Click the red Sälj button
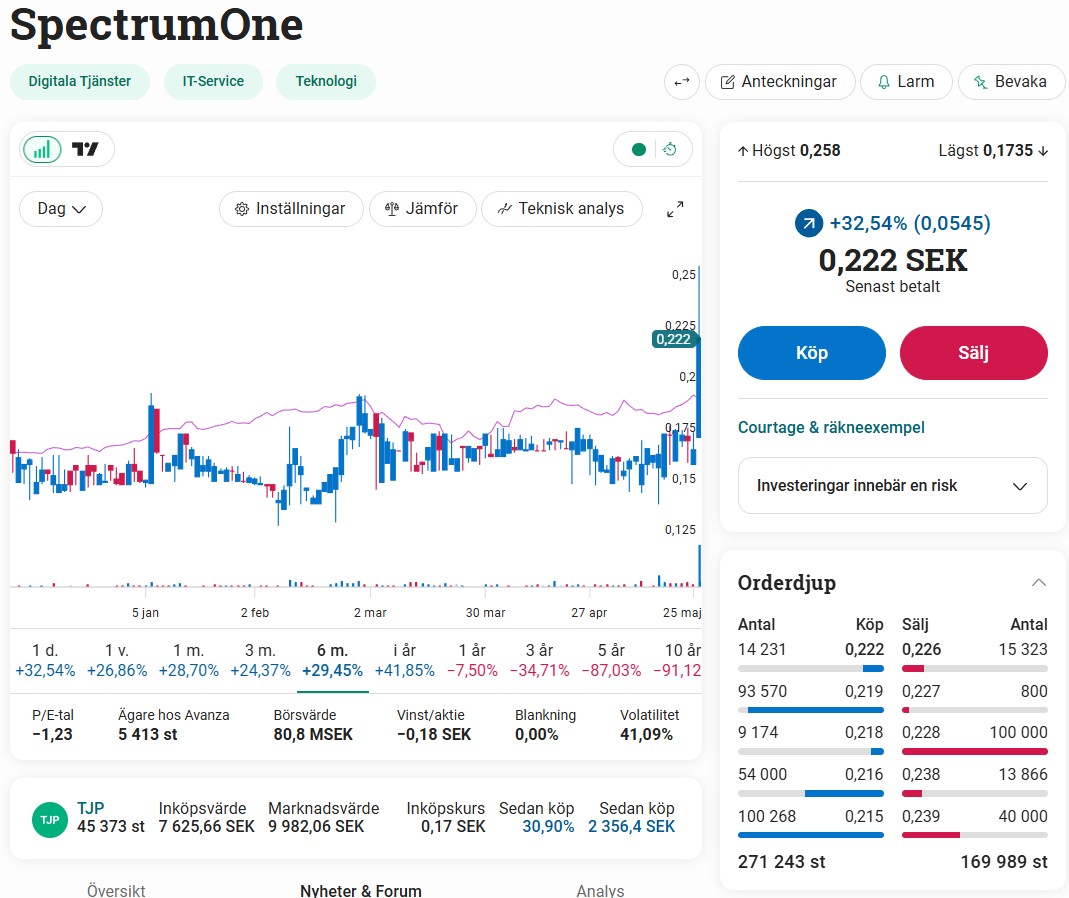The width and height of the screenshot is (1069, 898). pyautogui.click(x=974, y=353)
